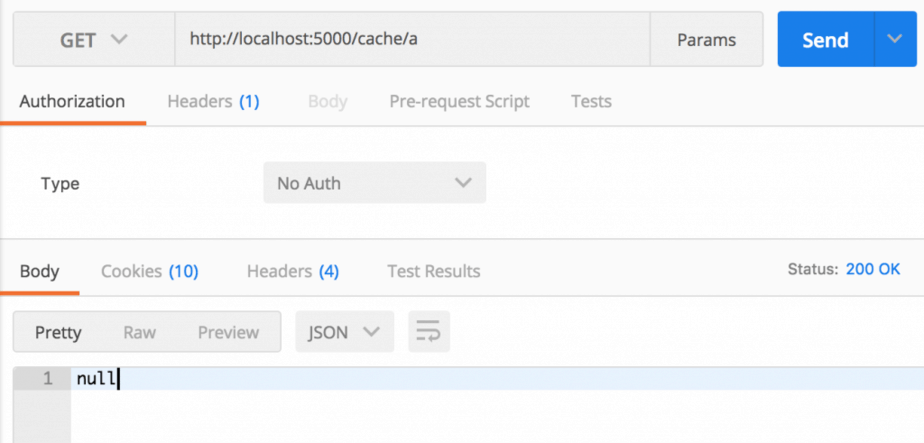Image resolution: width=924 pixels, height=443 pixels.
Task: Switch to Preview response view
Action: 228,332
